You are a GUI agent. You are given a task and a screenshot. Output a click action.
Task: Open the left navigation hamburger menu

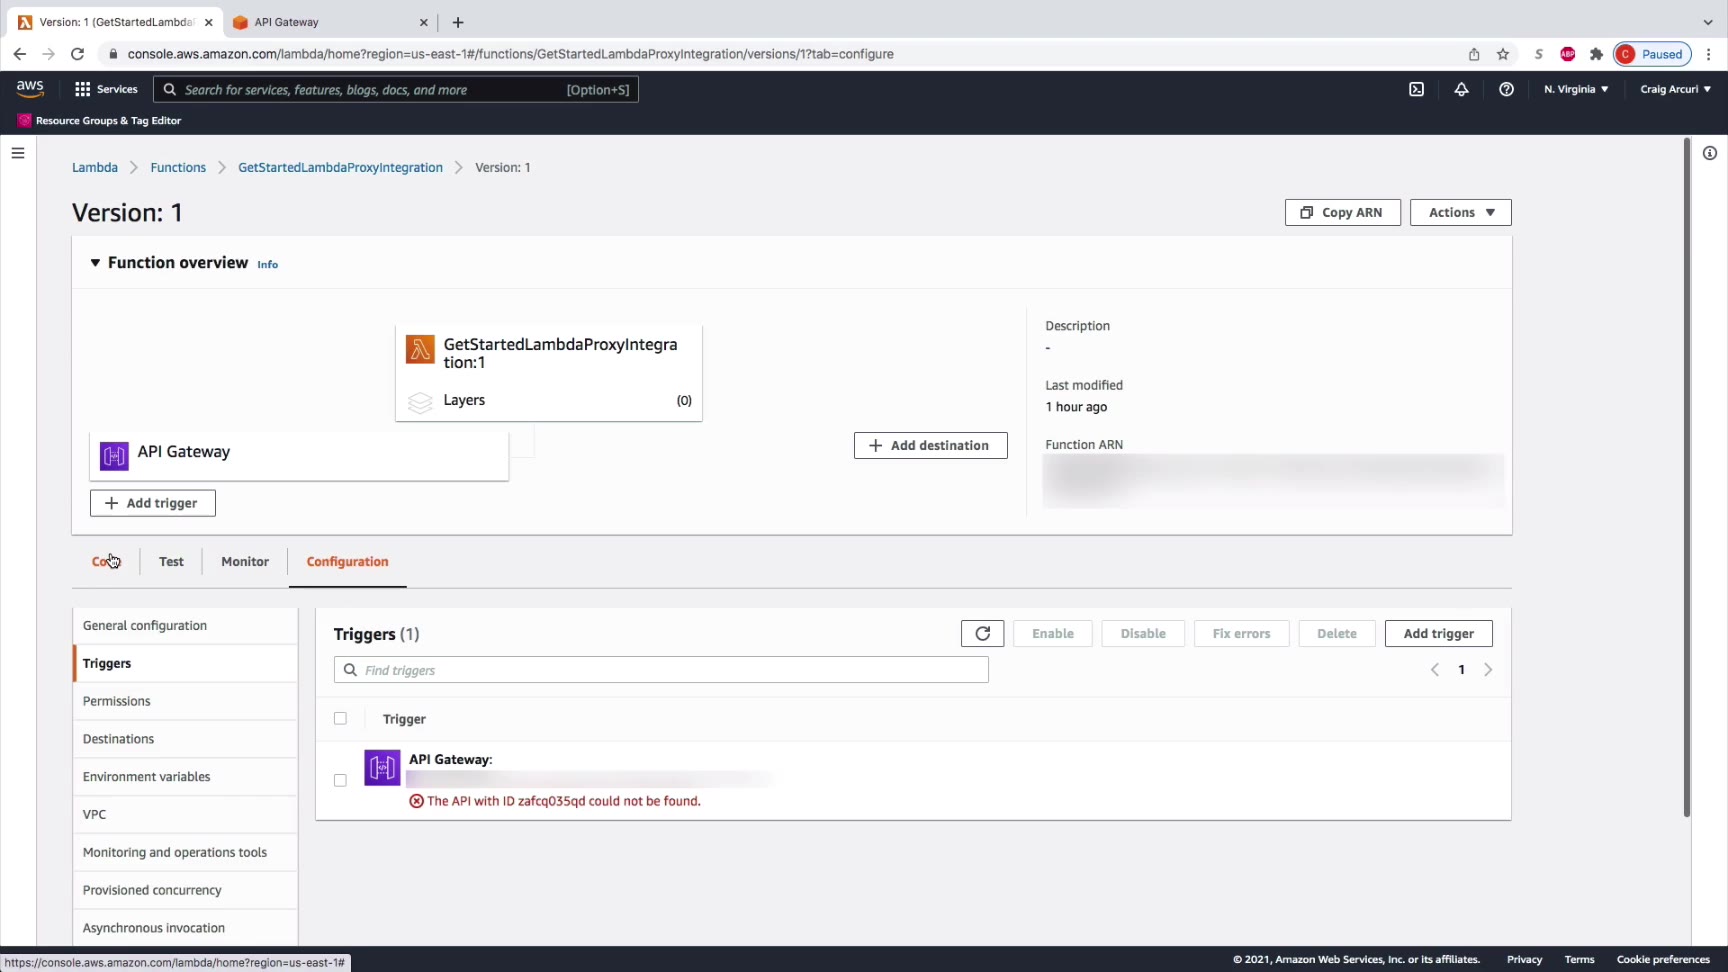(18, 153)
